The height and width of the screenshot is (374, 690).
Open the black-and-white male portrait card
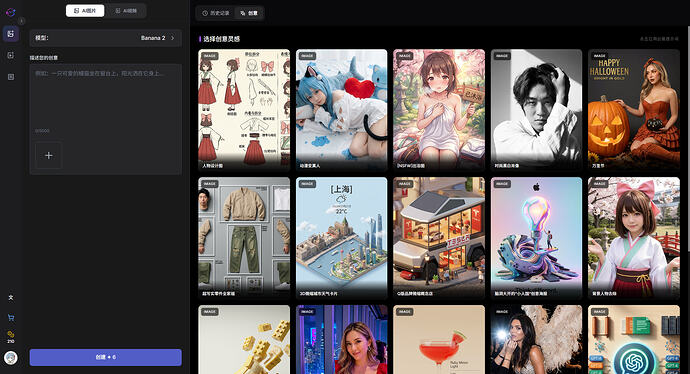click(536, 110)
